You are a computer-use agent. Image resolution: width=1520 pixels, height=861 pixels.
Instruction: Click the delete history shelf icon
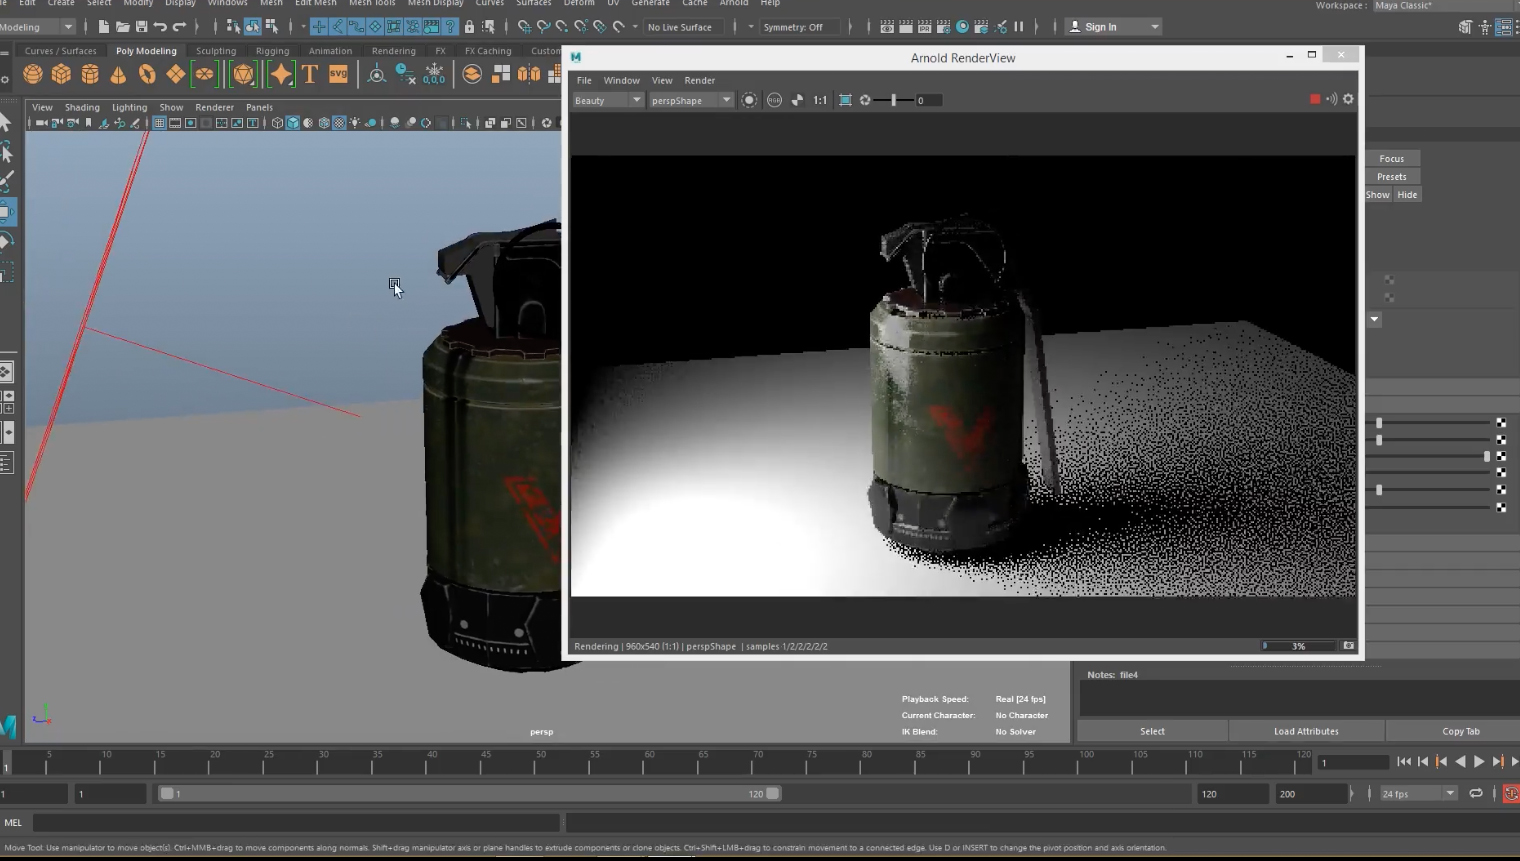(x=405, y=74)
